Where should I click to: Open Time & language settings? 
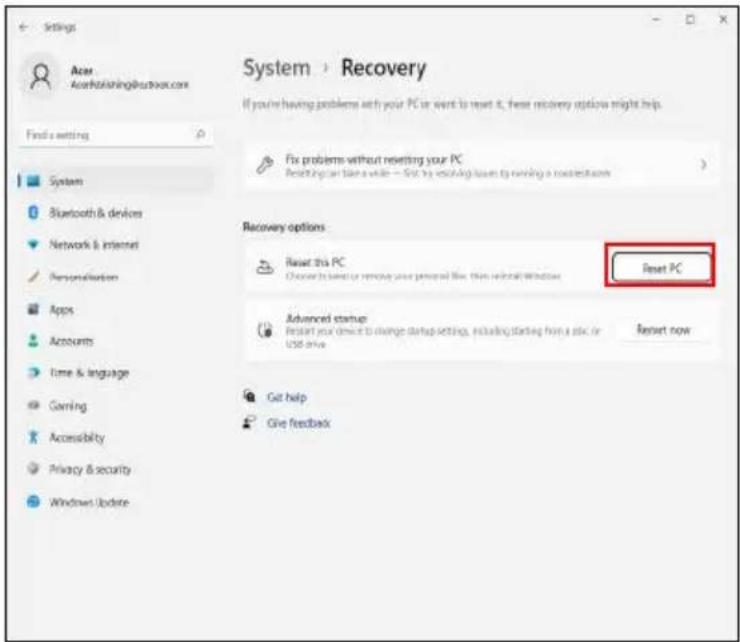click(116, 373)
